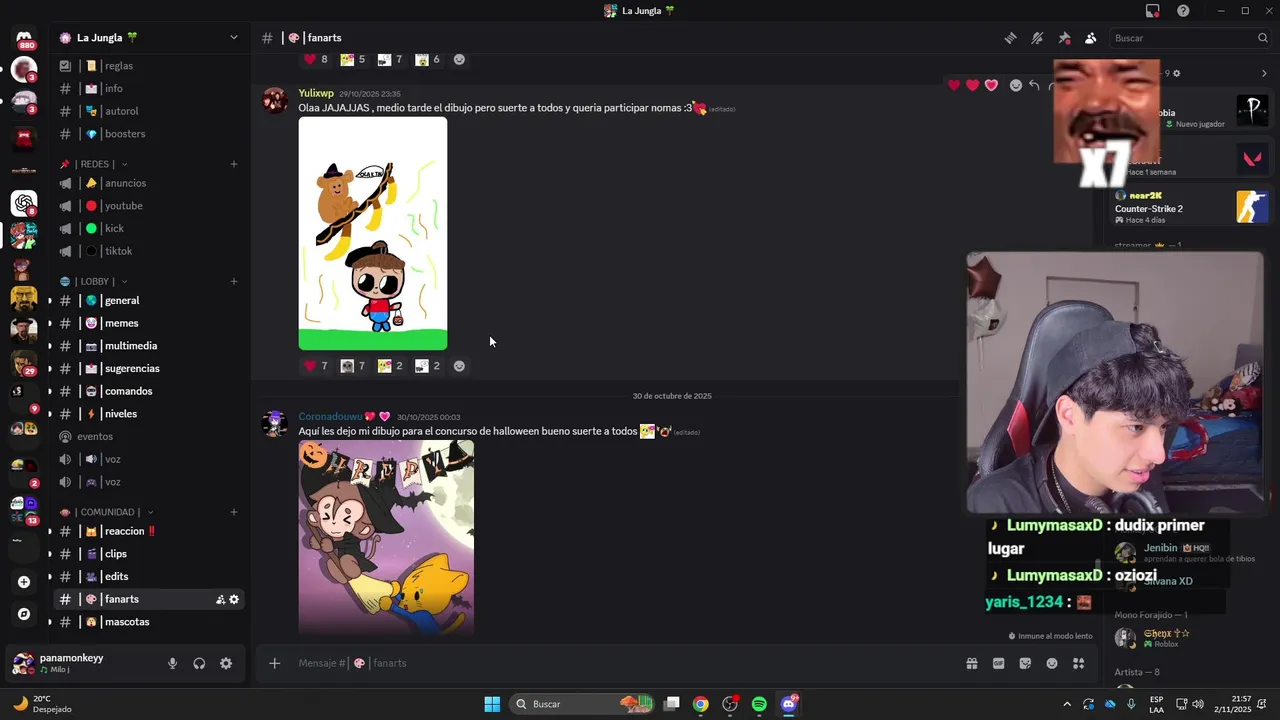Screen dimensions: 1280x720
Task: Add a server with plus icon
Action: (x=24, y=581)
